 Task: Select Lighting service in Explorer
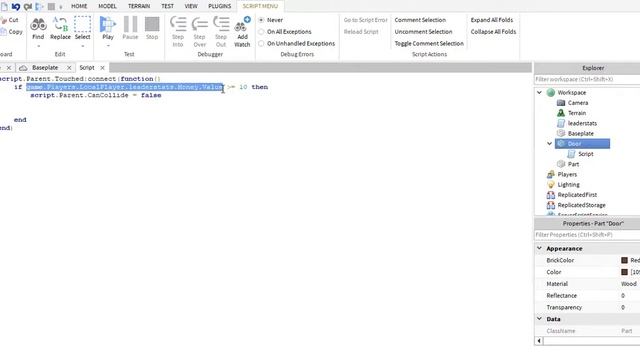click(568, 184)
